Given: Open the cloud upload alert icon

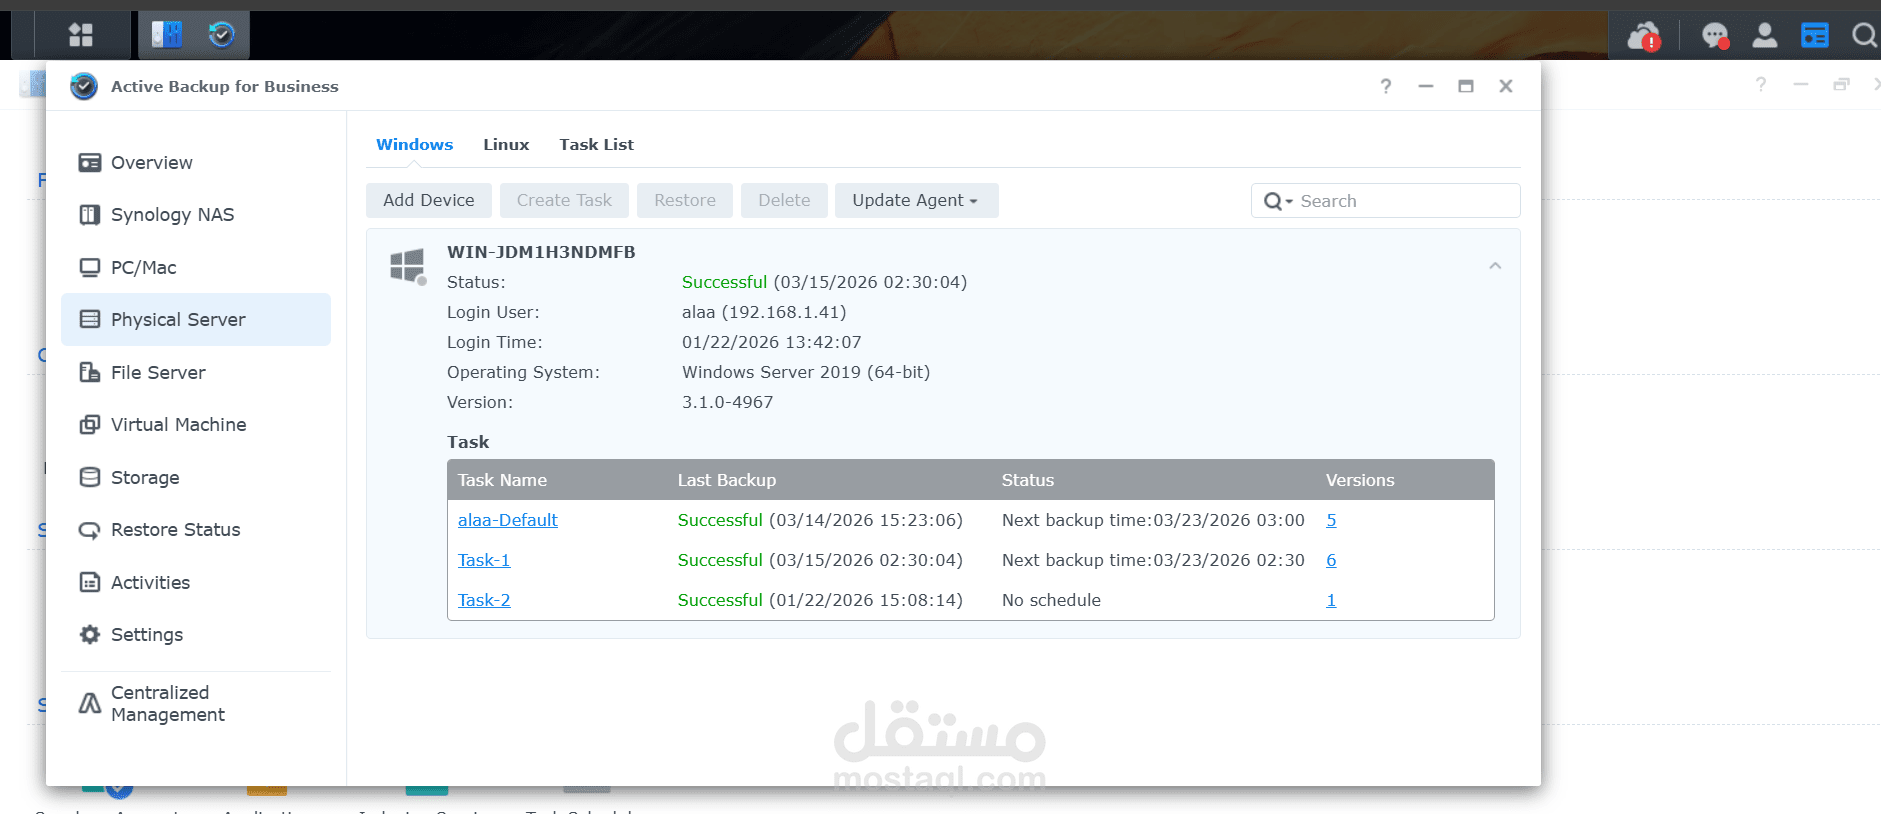Looking at the screenshot, I should pyautogui.click(x=1644, y=36).
